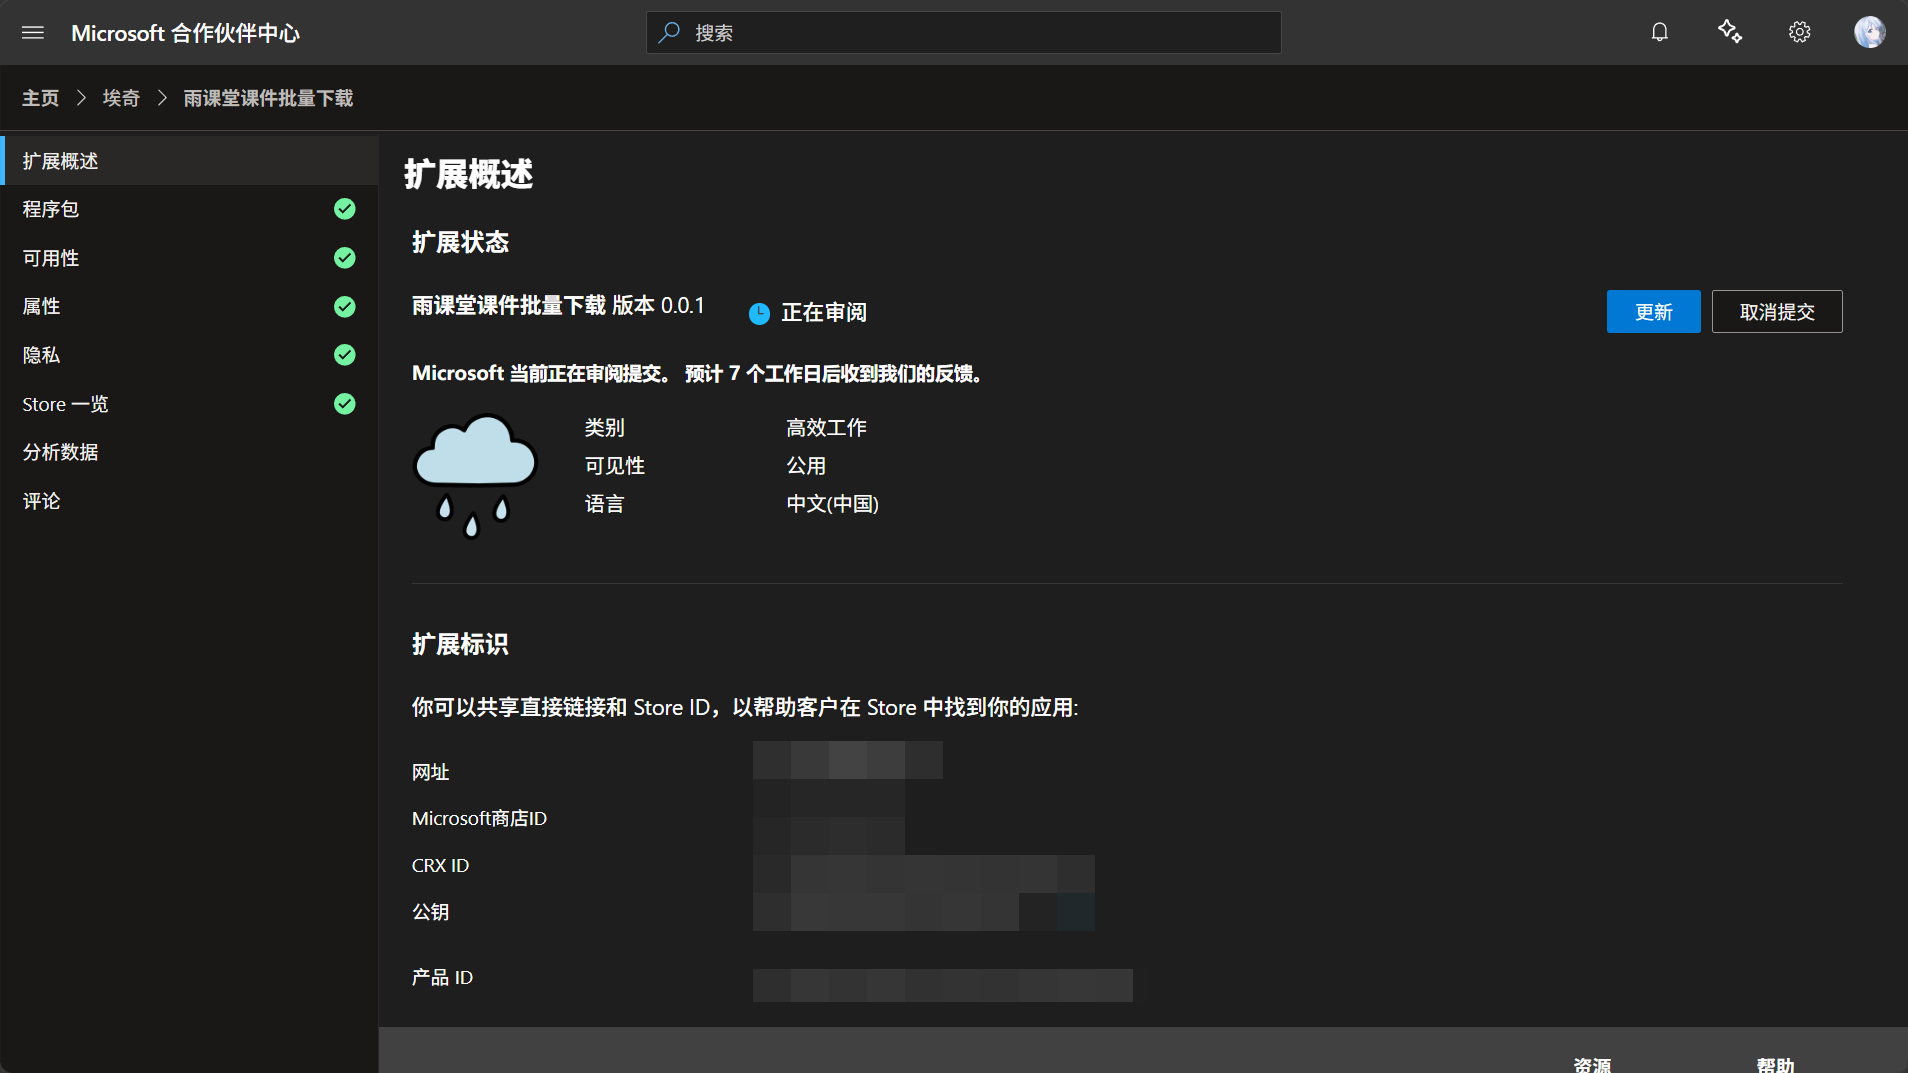Click the search magnifier icon

point(670,32)
